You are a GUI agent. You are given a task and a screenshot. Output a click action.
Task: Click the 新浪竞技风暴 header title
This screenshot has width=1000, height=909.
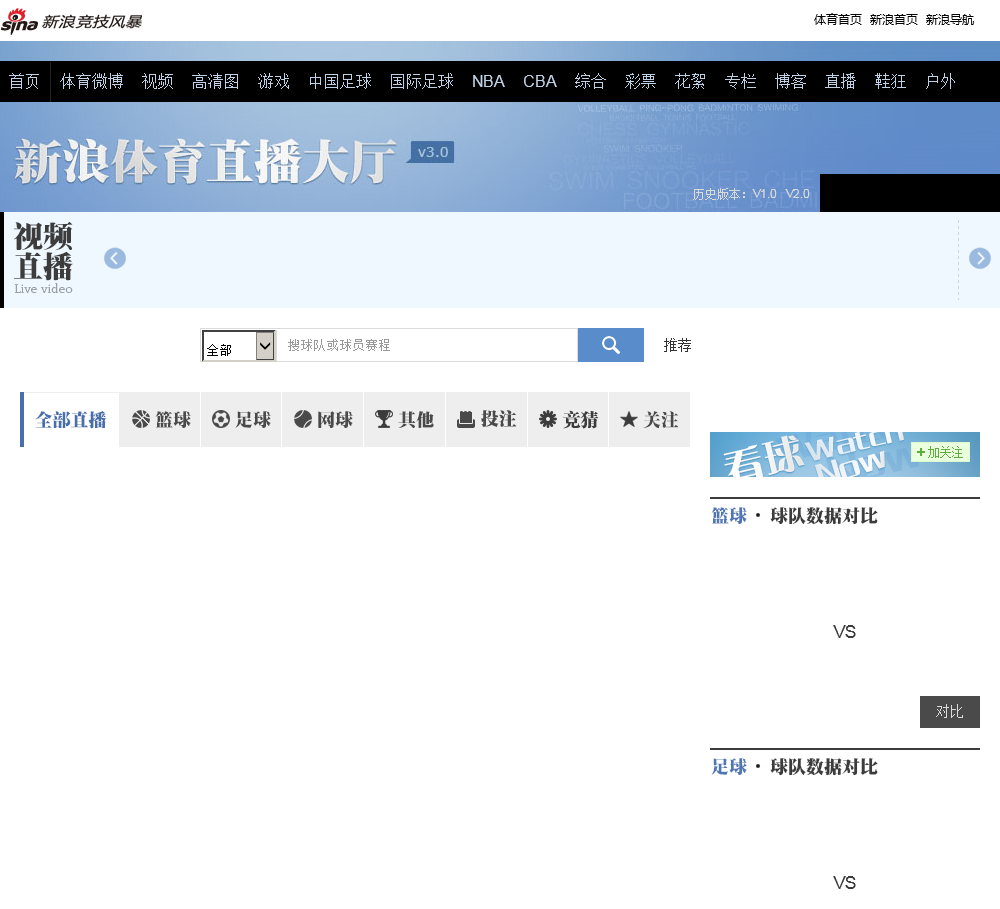(x=92, y=22)
